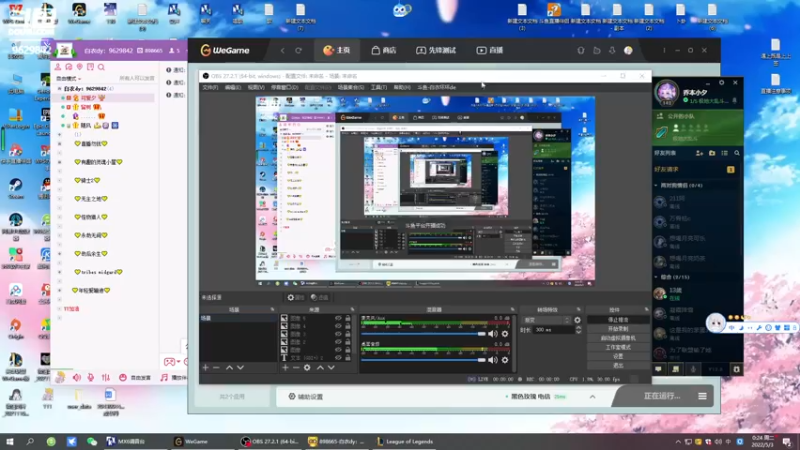Open the WeGame downloads icon
Image resolution: width=800 pixels, height=450 pixels.
tap(612, 50)
